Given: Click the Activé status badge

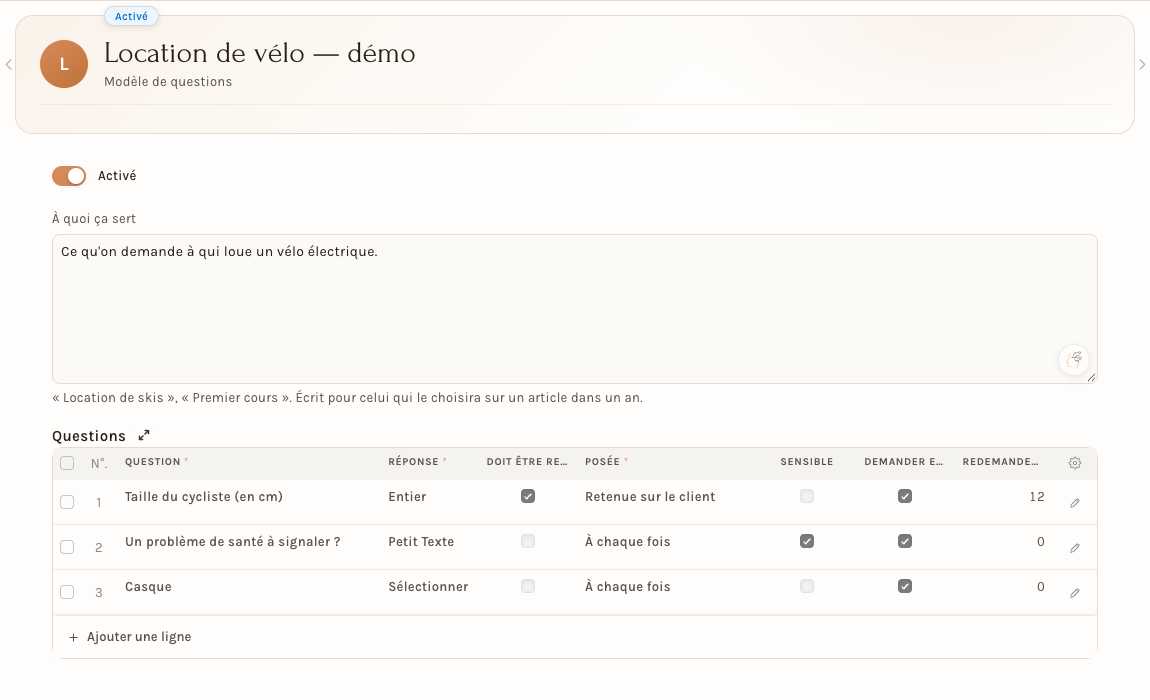Looking at the screenshot, I should (x=131, y=16).
